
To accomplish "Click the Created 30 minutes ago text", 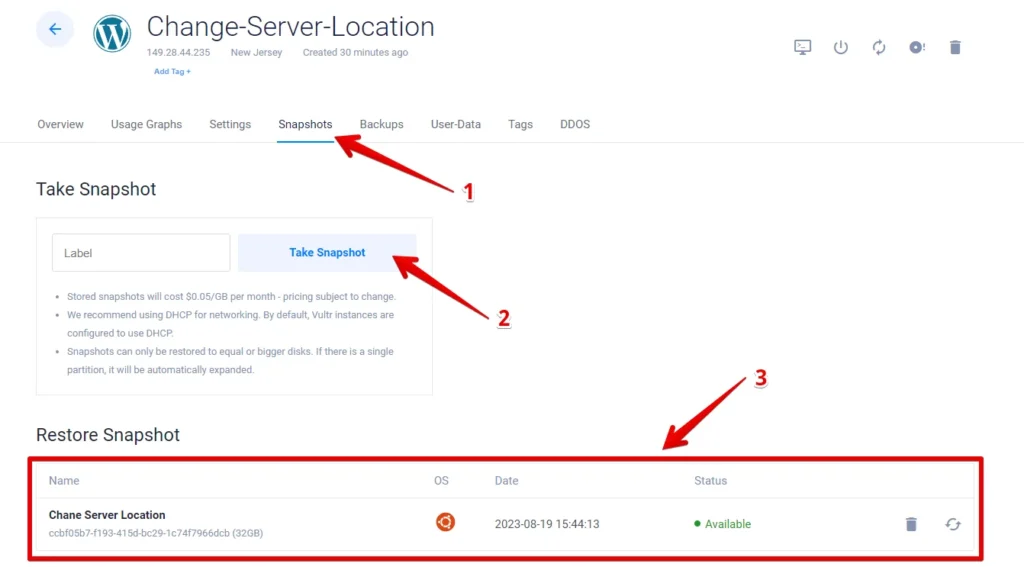I will coord(355,52).
